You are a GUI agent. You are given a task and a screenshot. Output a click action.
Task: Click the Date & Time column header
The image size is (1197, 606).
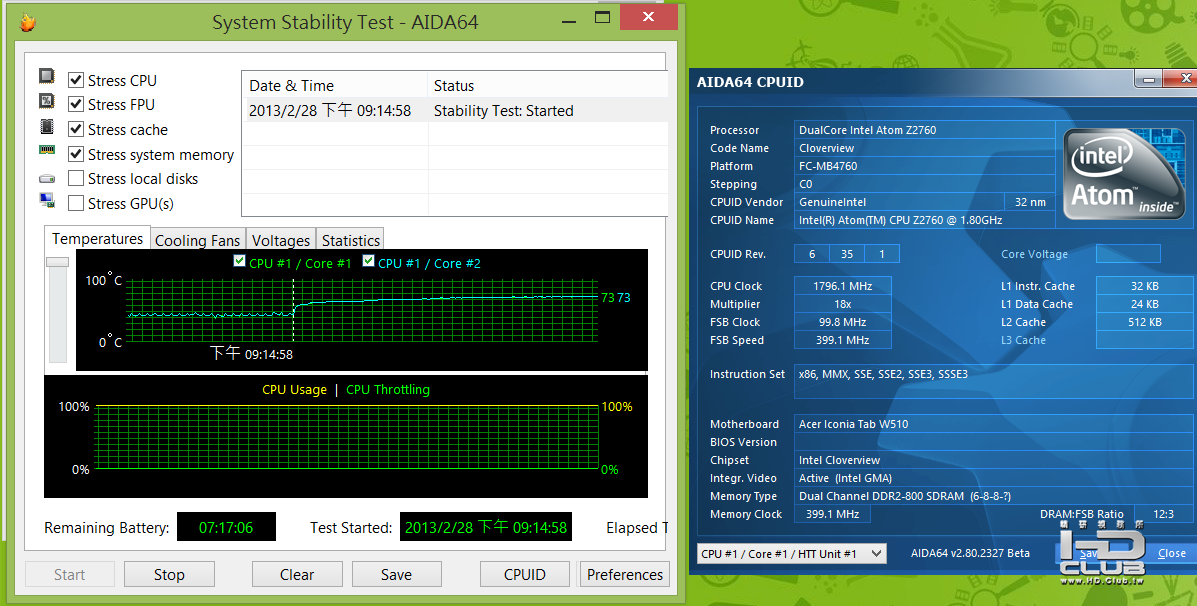point(334,85)
